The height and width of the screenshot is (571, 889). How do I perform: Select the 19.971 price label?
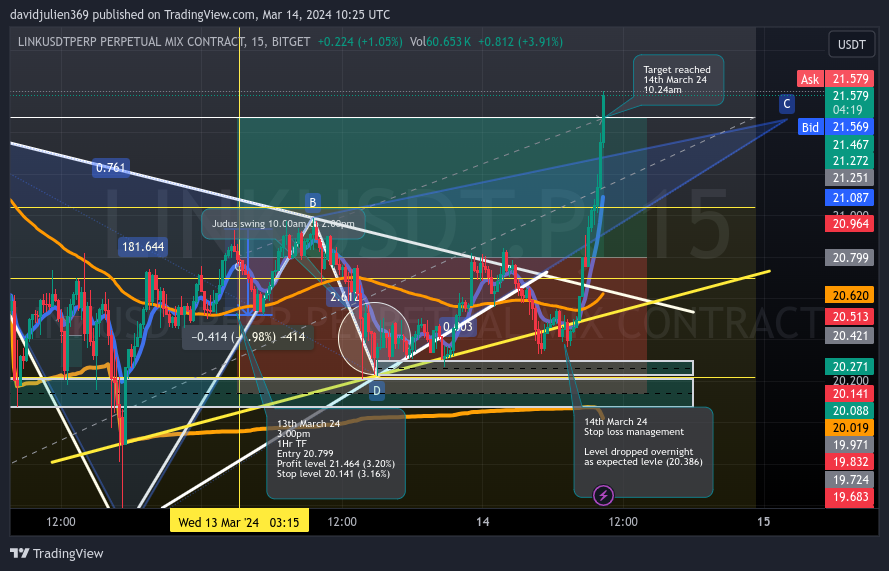pos(849,445)
